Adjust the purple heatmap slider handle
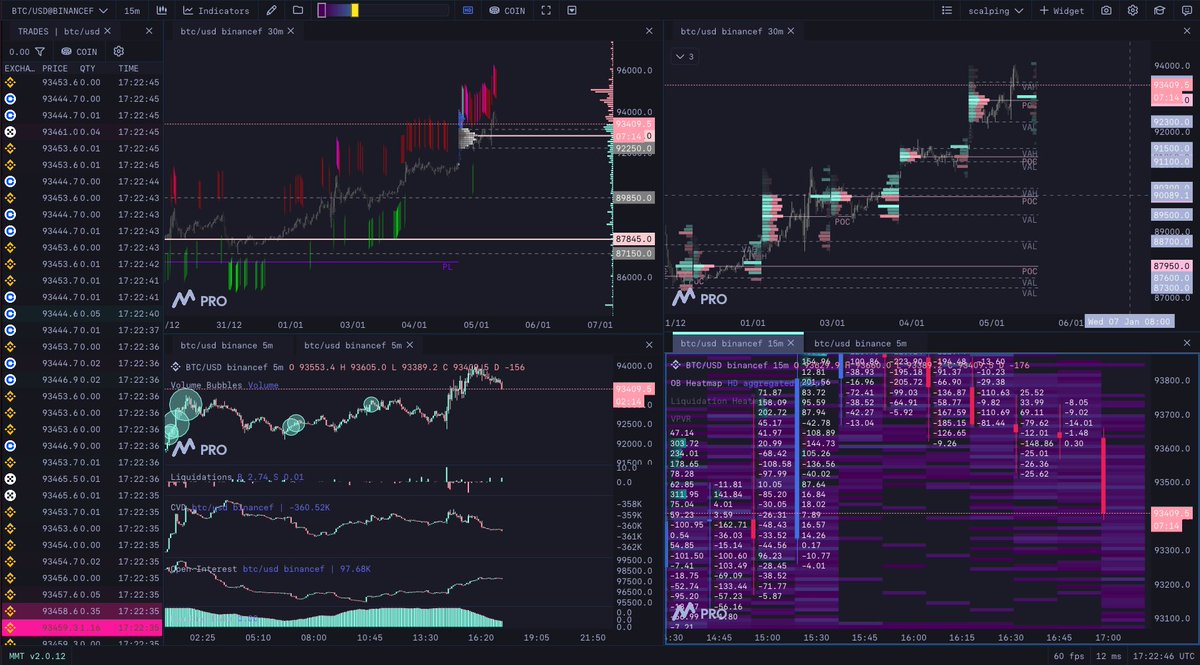 [321, 10]
